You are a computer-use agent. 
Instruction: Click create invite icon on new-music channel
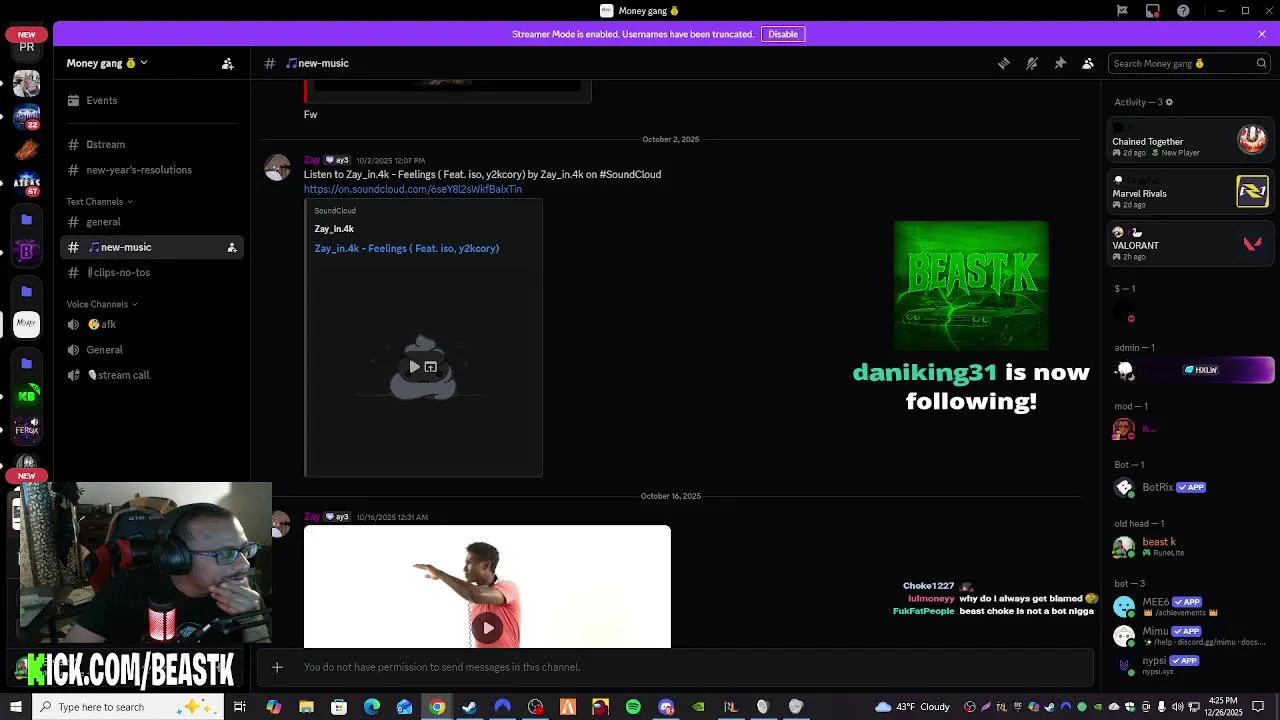[232, 247]
